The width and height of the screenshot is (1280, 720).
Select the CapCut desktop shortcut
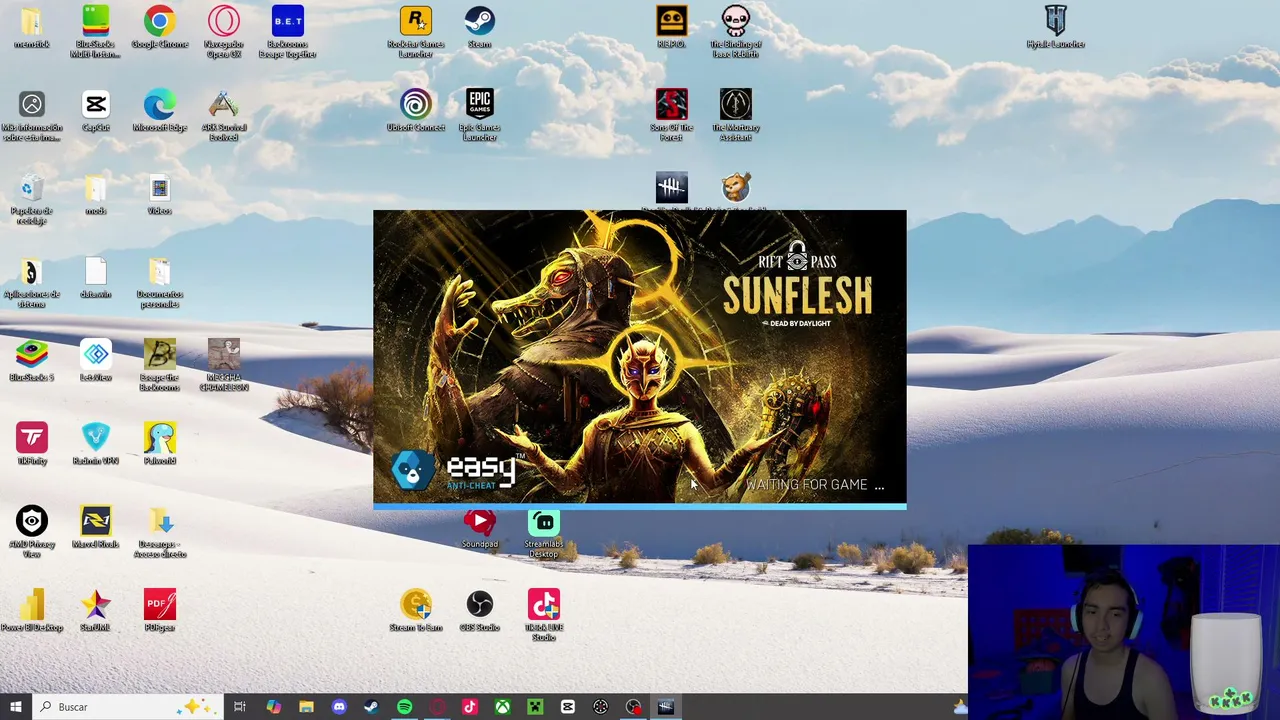(x=96, y=111)
